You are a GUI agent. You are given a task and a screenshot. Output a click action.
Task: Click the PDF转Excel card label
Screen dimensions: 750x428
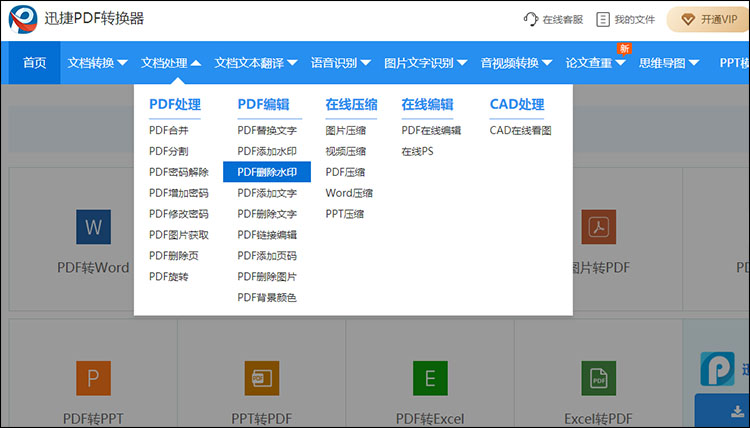430,419
